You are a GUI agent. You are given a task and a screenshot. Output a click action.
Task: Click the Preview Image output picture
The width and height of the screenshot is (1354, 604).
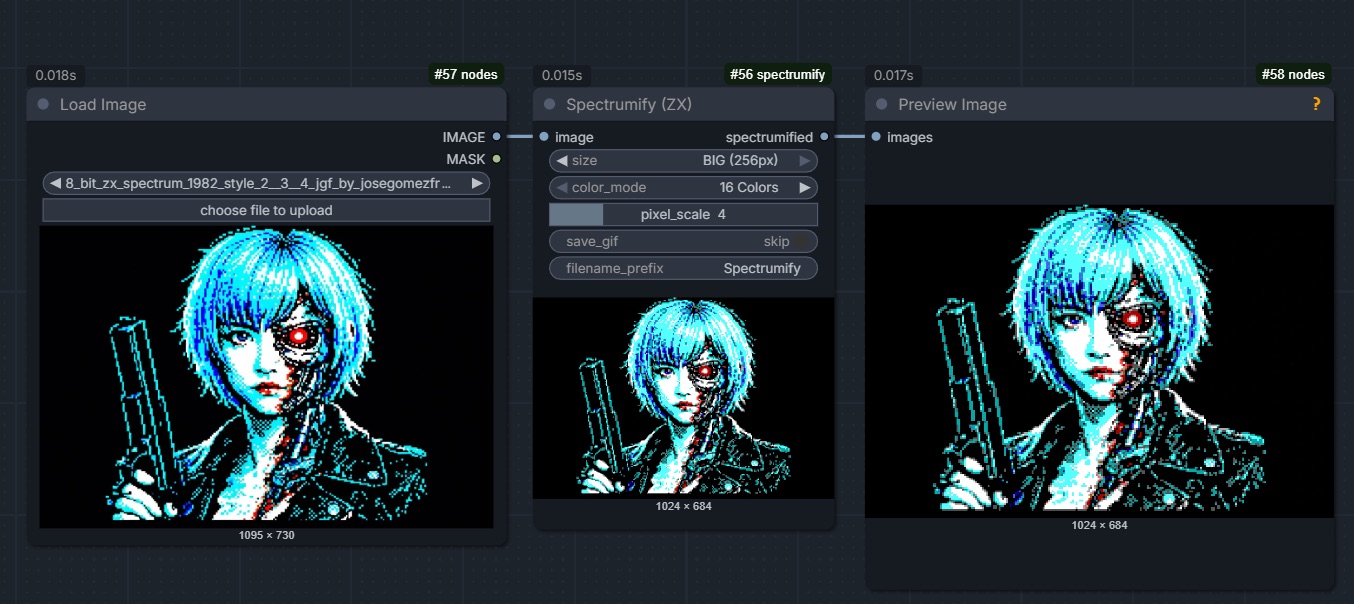[x=1099, y=361]
